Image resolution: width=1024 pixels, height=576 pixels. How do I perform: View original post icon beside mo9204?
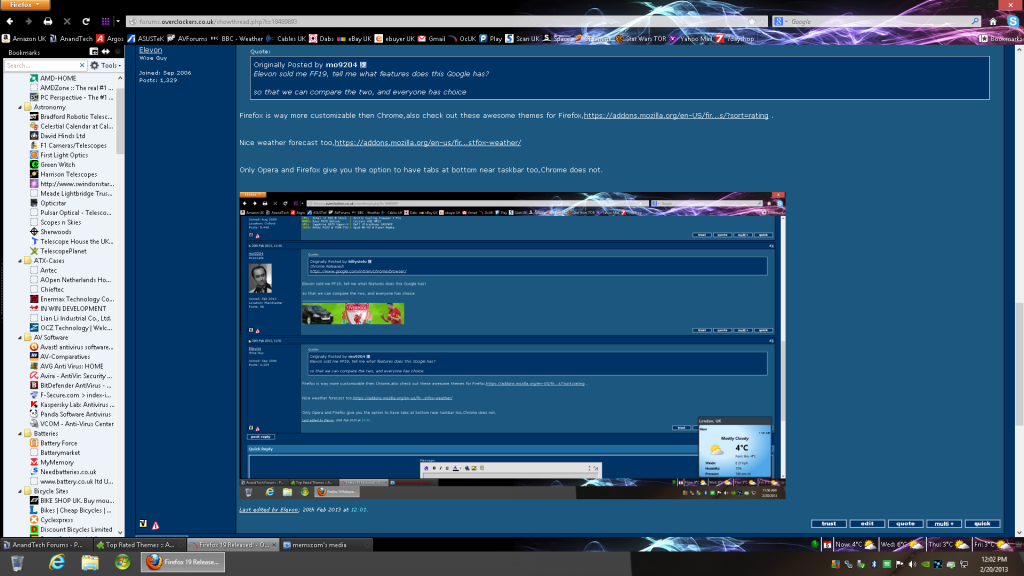click(363, 65)
